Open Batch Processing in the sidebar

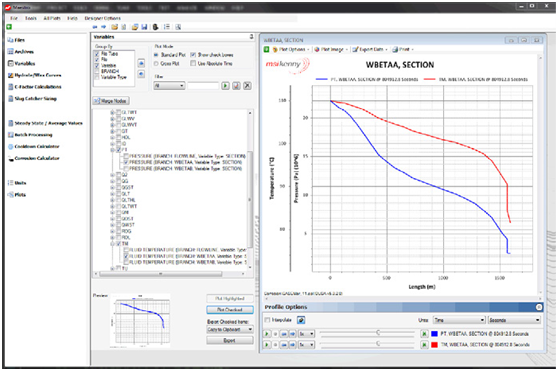(x=30, y=135)
